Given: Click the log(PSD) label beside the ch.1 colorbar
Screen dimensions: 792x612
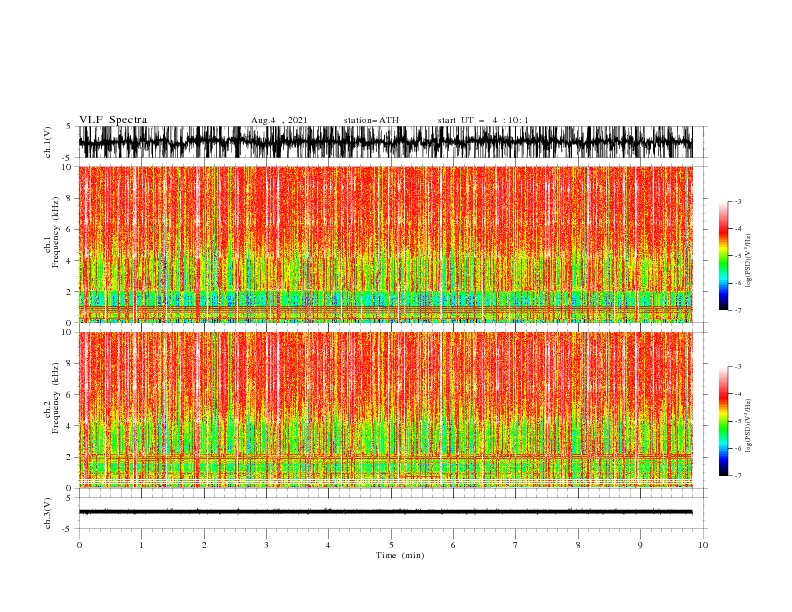Looking at the screenshot, I should click(x=749, y=261).
